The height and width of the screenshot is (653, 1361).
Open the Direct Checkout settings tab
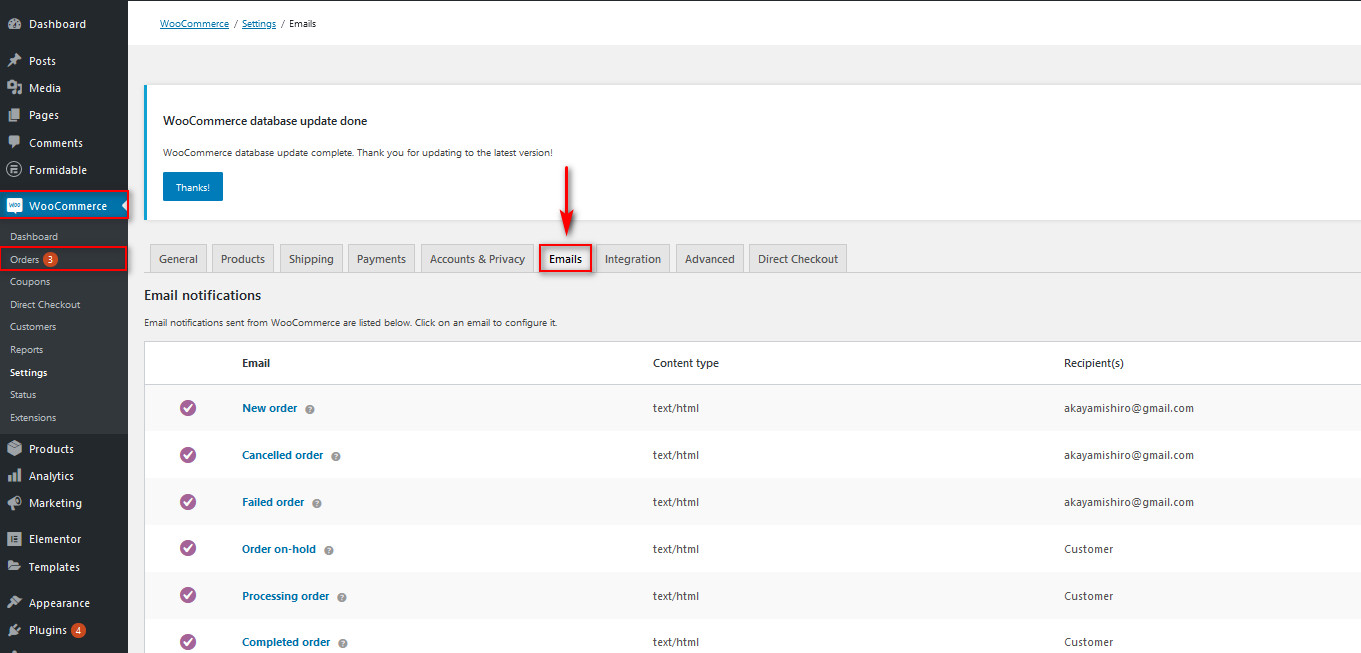coord(798,259)
